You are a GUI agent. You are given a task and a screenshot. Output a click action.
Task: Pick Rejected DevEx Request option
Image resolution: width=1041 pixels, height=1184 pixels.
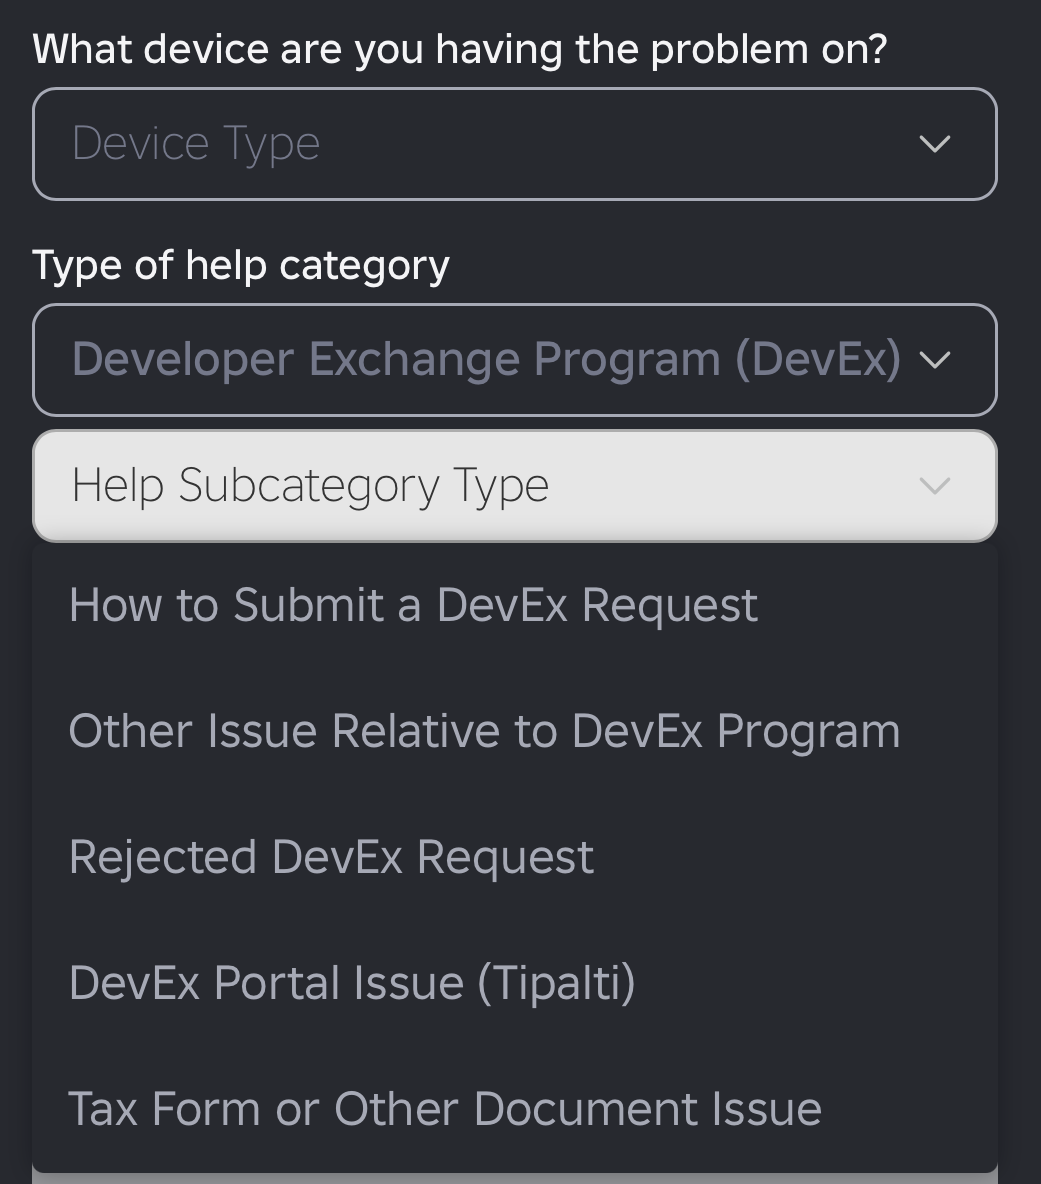tap(515, 857)
